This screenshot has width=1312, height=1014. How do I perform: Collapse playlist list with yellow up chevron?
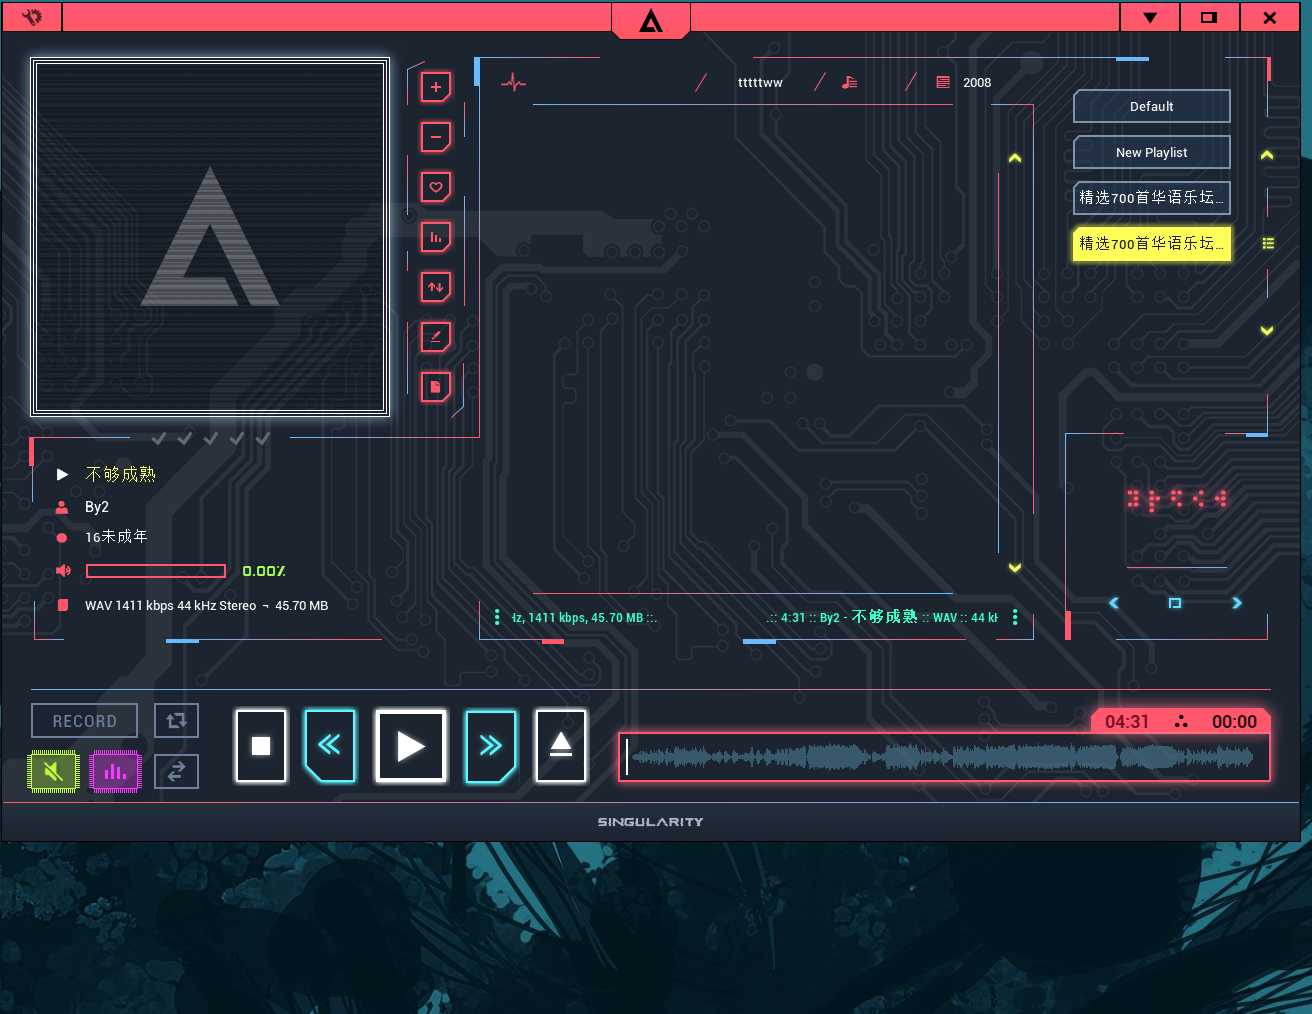[x=1267, y=155]
